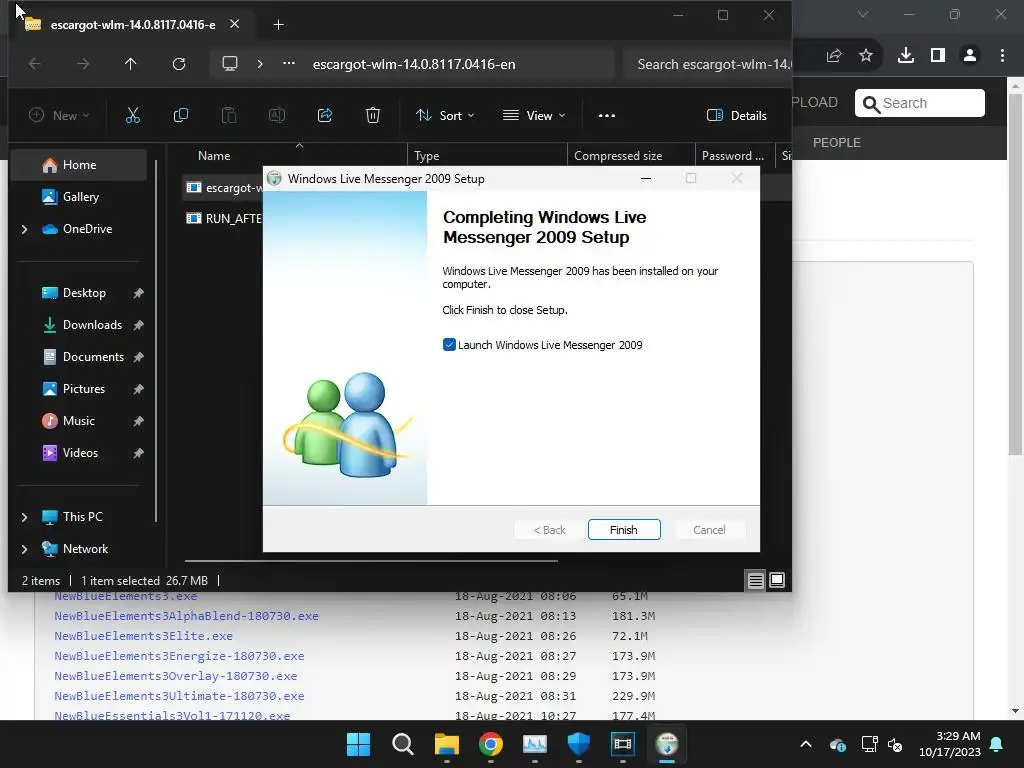This screenshot has width=1024, height=768.
Task: Click the Chrome downloads icon
Action: point(906,56)
